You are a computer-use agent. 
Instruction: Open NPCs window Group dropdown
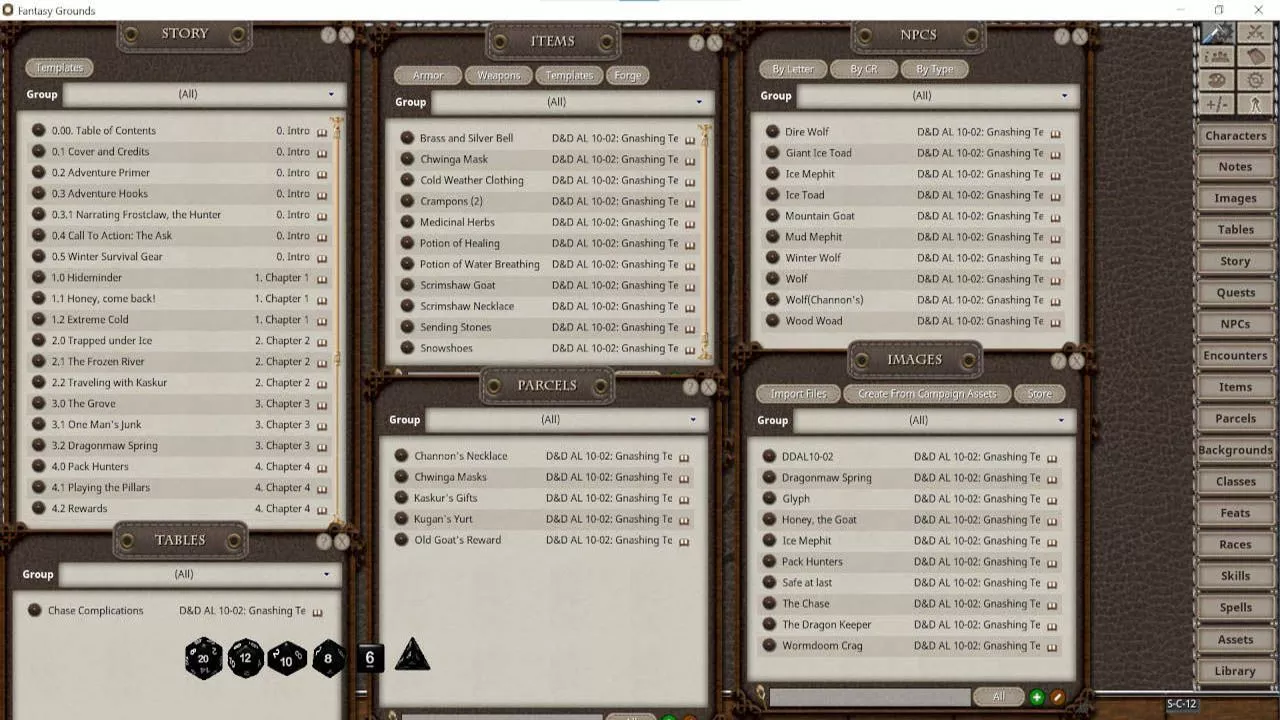[936, 96]
